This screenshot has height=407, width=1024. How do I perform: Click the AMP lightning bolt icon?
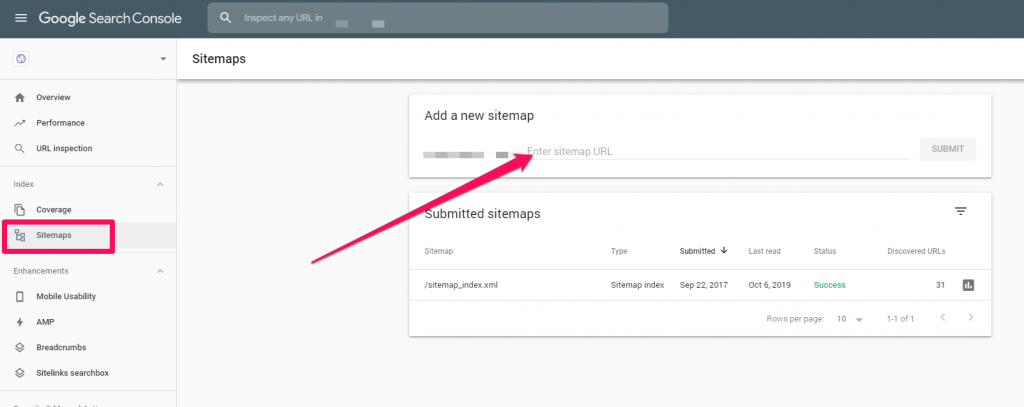20,322
